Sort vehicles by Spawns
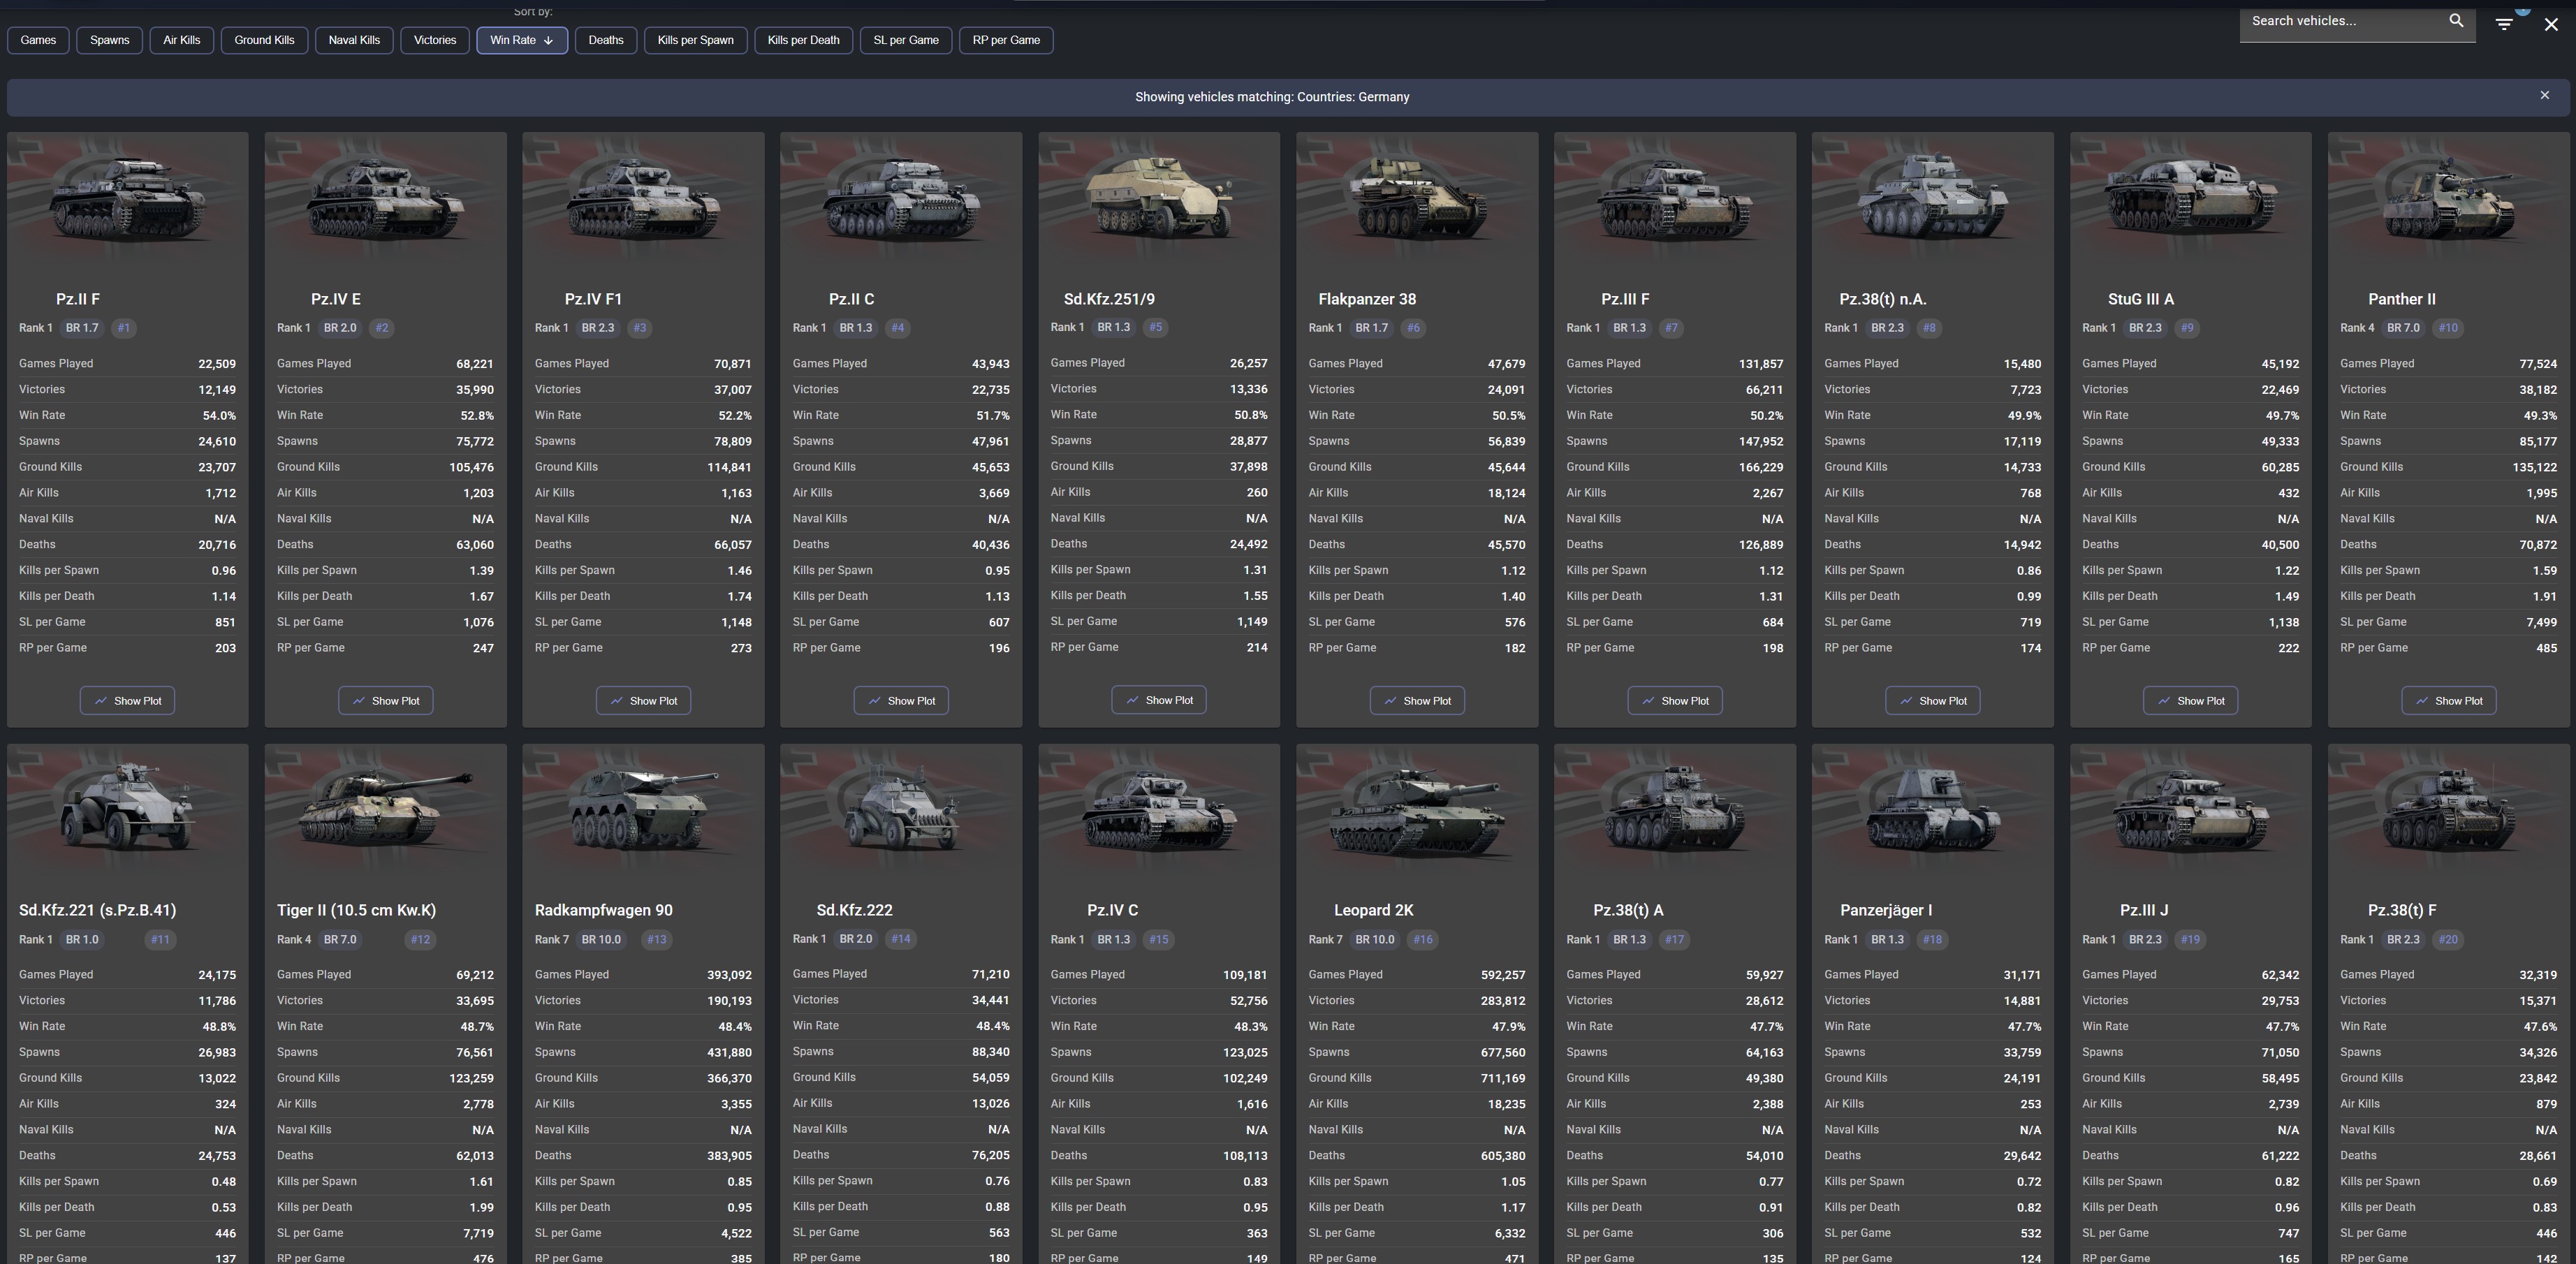The image size is (2576, 1264). pos(109,40)
